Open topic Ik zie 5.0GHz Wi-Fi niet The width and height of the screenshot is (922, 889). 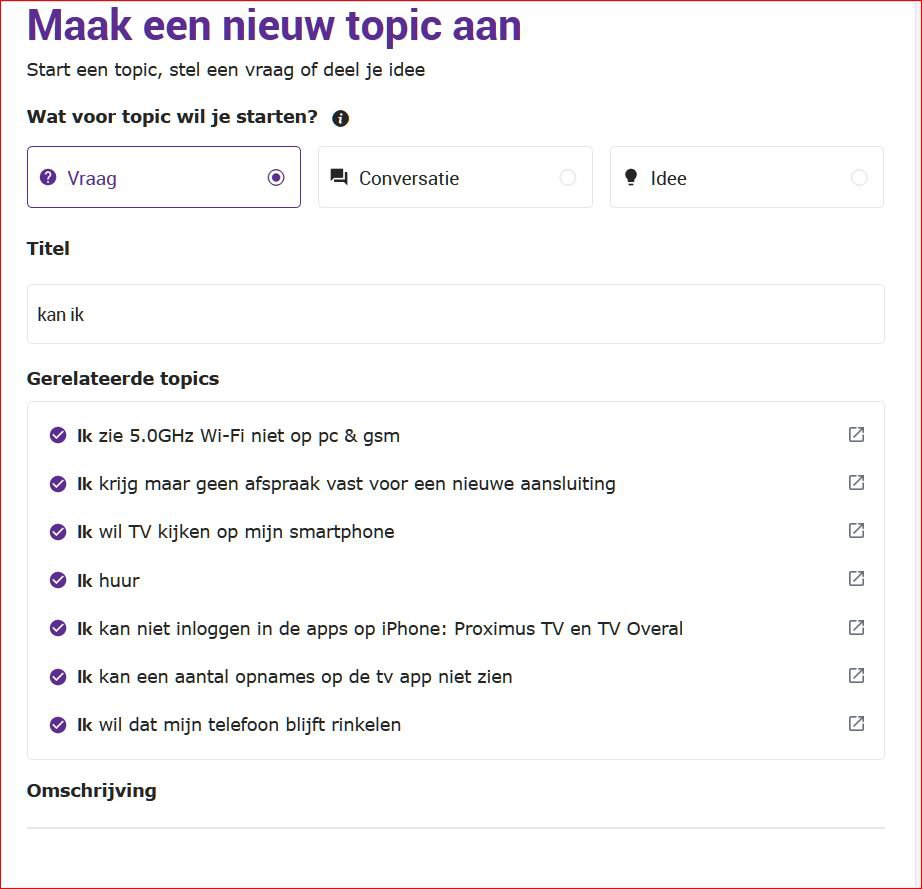click(x=238, y=436)
